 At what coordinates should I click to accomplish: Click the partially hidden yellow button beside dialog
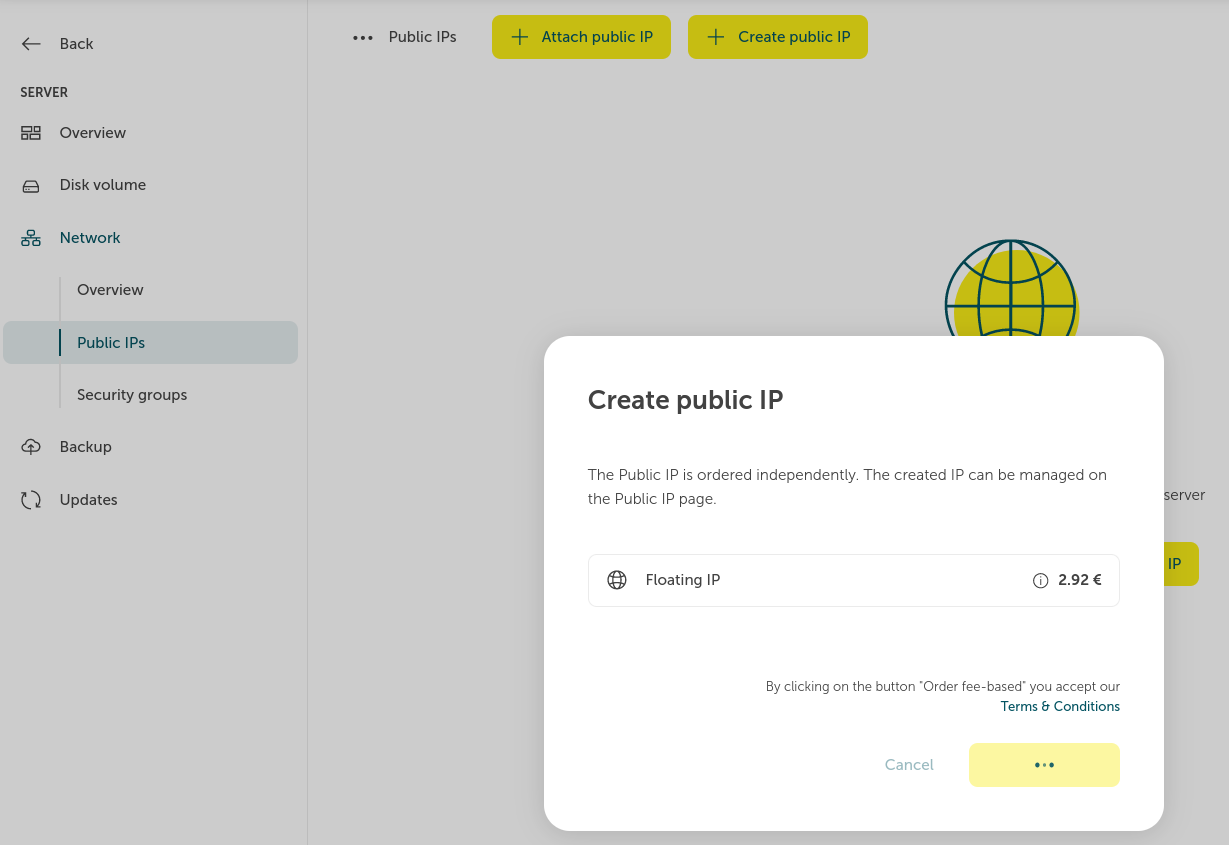point(1180,564)
